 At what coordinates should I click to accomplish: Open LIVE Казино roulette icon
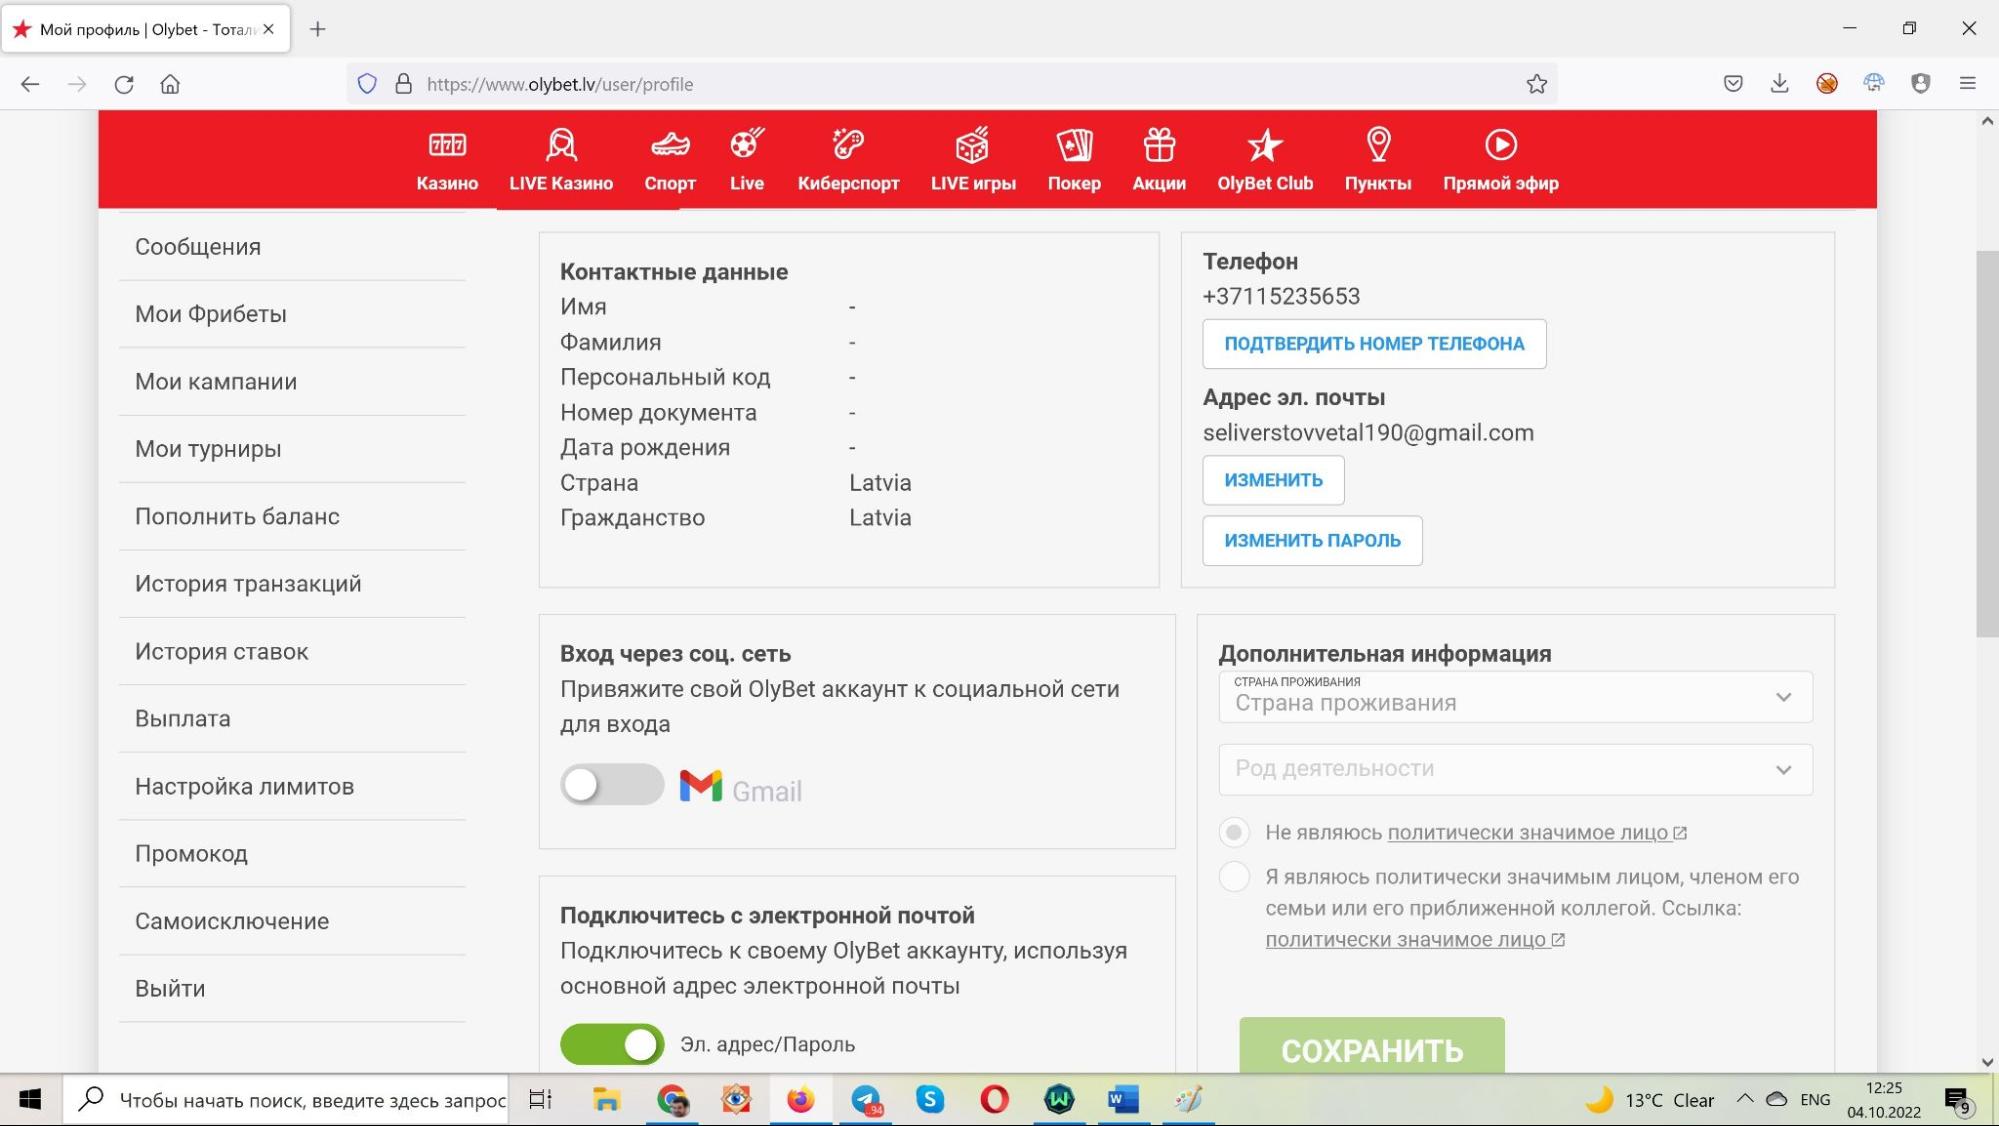[561, 145]
